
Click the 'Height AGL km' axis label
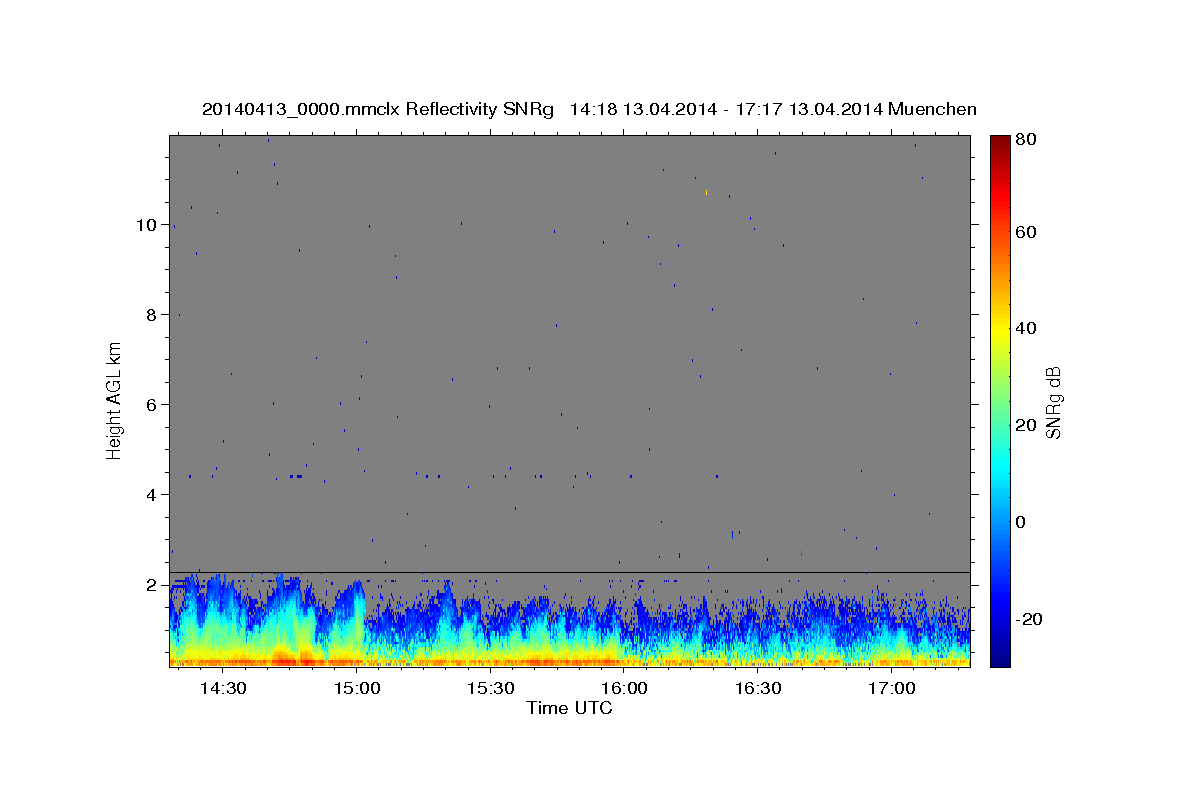click(115, 400)
